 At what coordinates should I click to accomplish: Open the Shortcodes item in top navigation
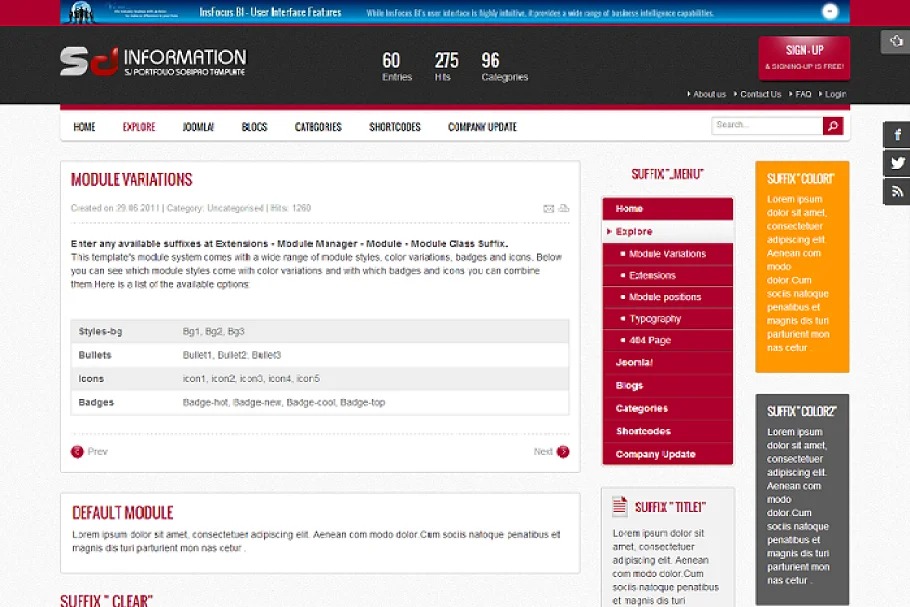pyautogui.click(x=394, y=127)
